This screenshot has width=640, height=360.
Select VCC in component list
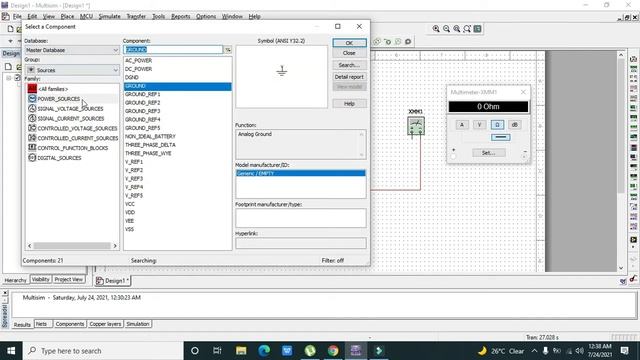point(130,204)
